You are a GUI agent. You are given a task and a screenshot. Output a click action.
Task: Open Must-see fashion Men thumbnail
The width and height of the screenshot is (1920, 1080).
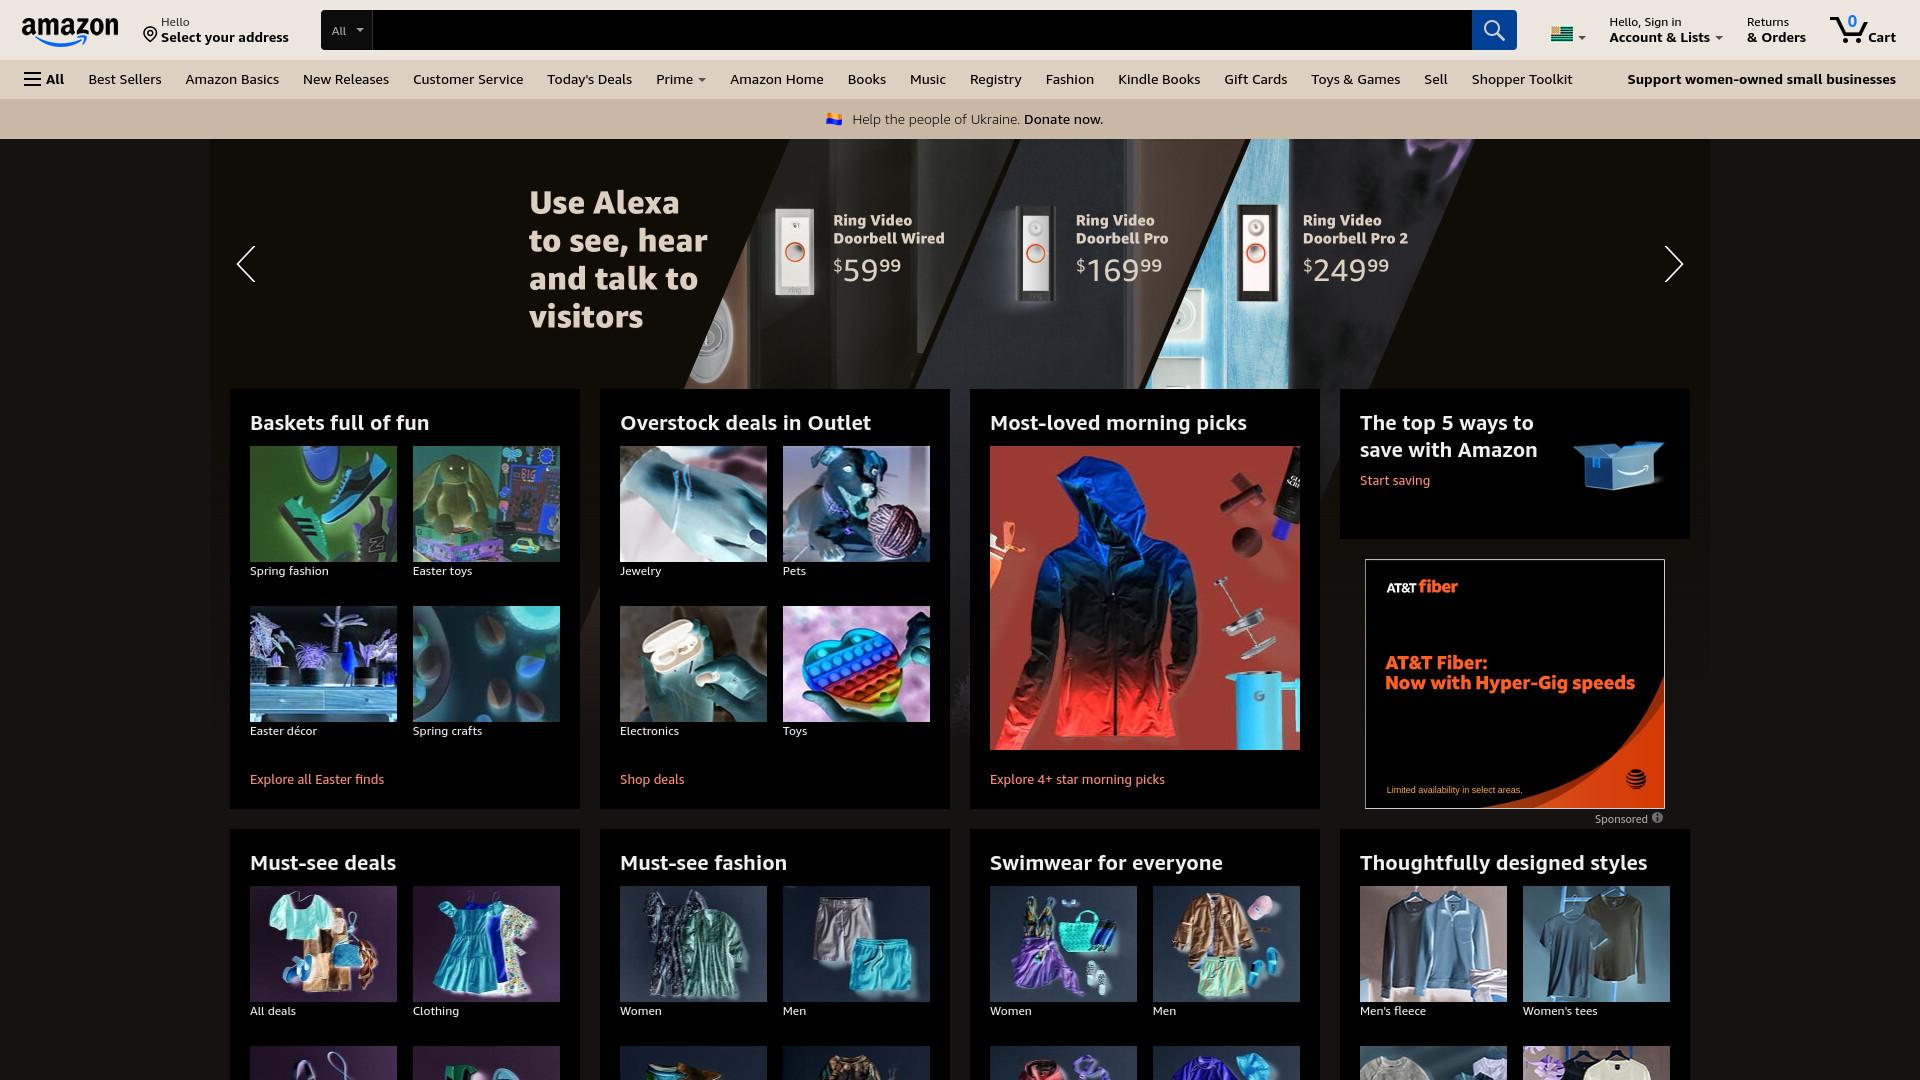[x=856, y=944]
